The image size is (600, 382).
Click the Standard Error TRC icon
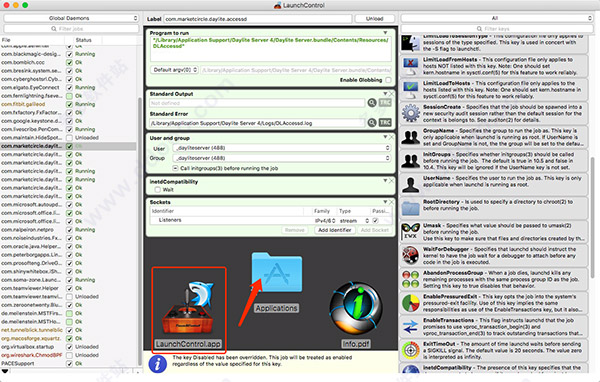[385, 122]
